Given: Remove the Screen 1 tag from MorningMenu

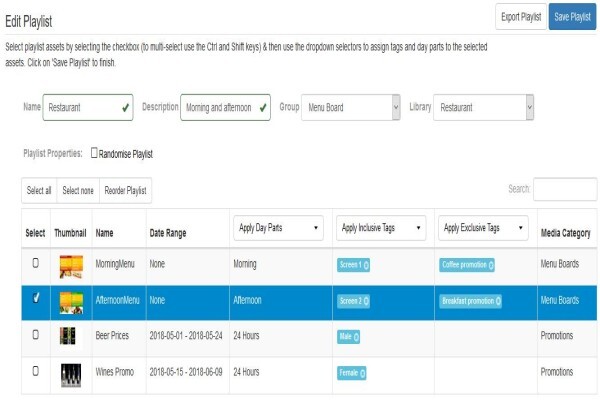Looking at the screenshot, I should pyautogui.click(x=366, y=265).
